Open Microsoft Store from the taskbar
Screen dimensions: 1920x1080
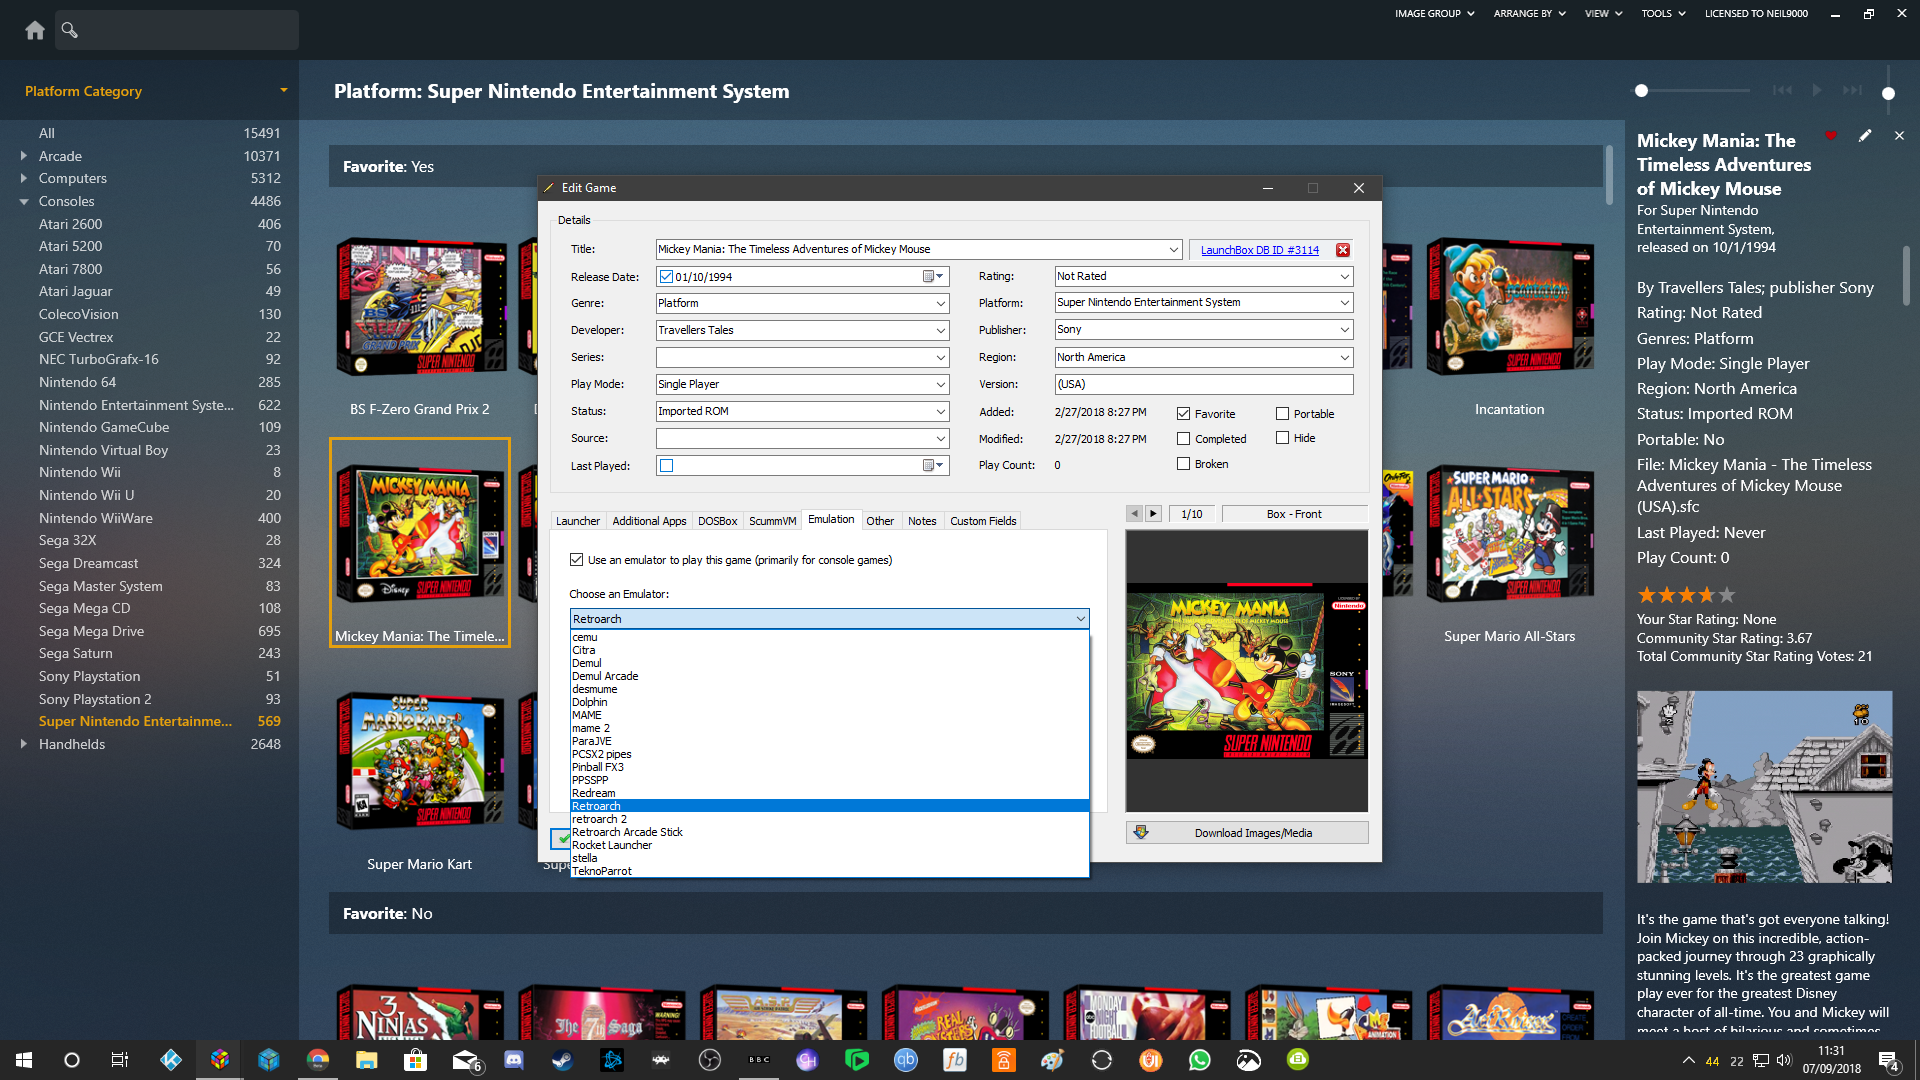[x=415, y=1060]
